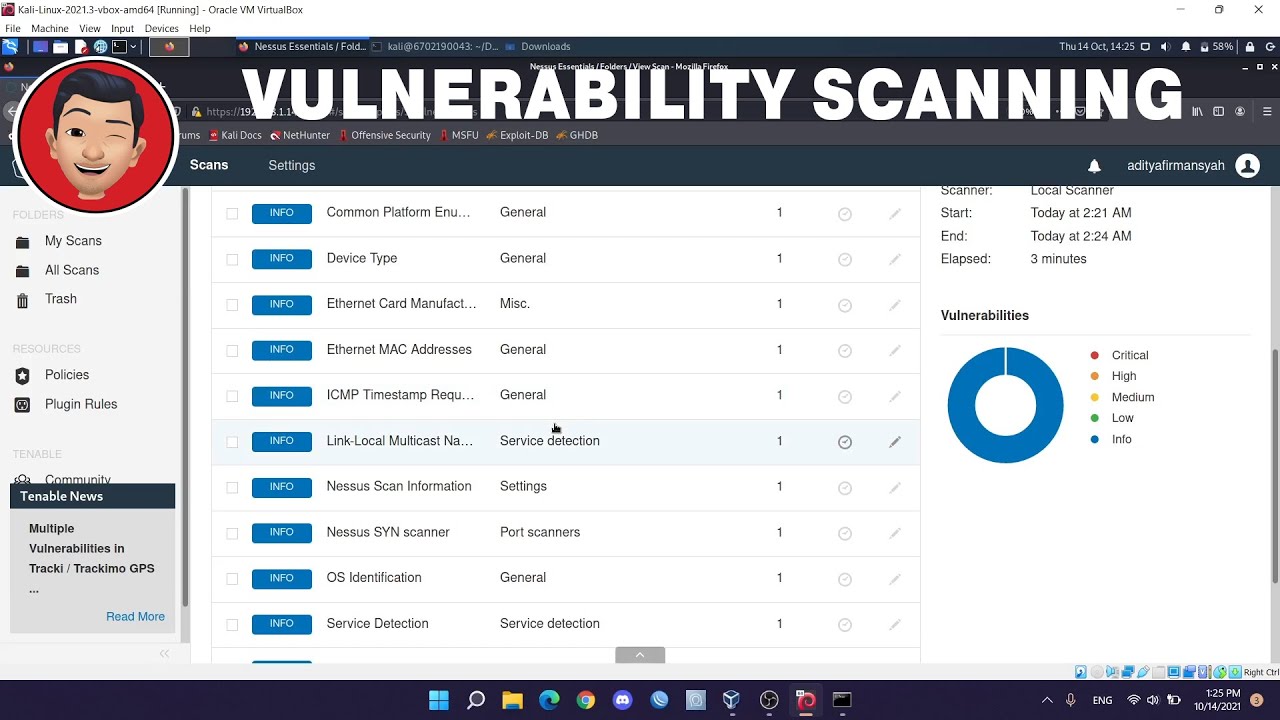Image resolution: width=1280 pixels, height=720 pixels.
Task: Open the Settings tab in Nessus
Action: point(292,166)
